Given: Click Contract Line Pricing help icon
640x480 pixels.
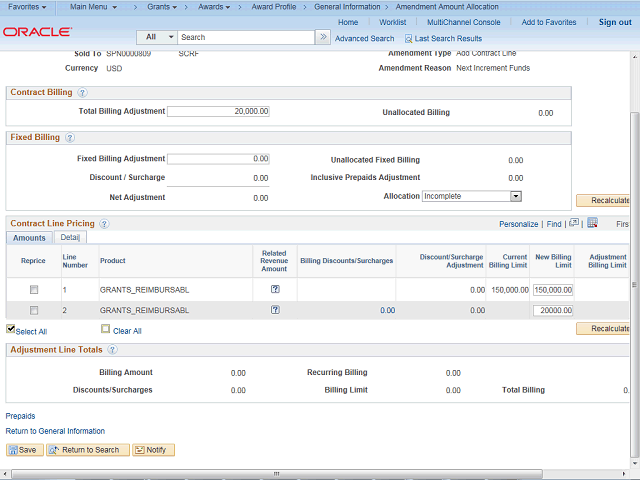Looking at the screenshot, I should tap(104, 224).
